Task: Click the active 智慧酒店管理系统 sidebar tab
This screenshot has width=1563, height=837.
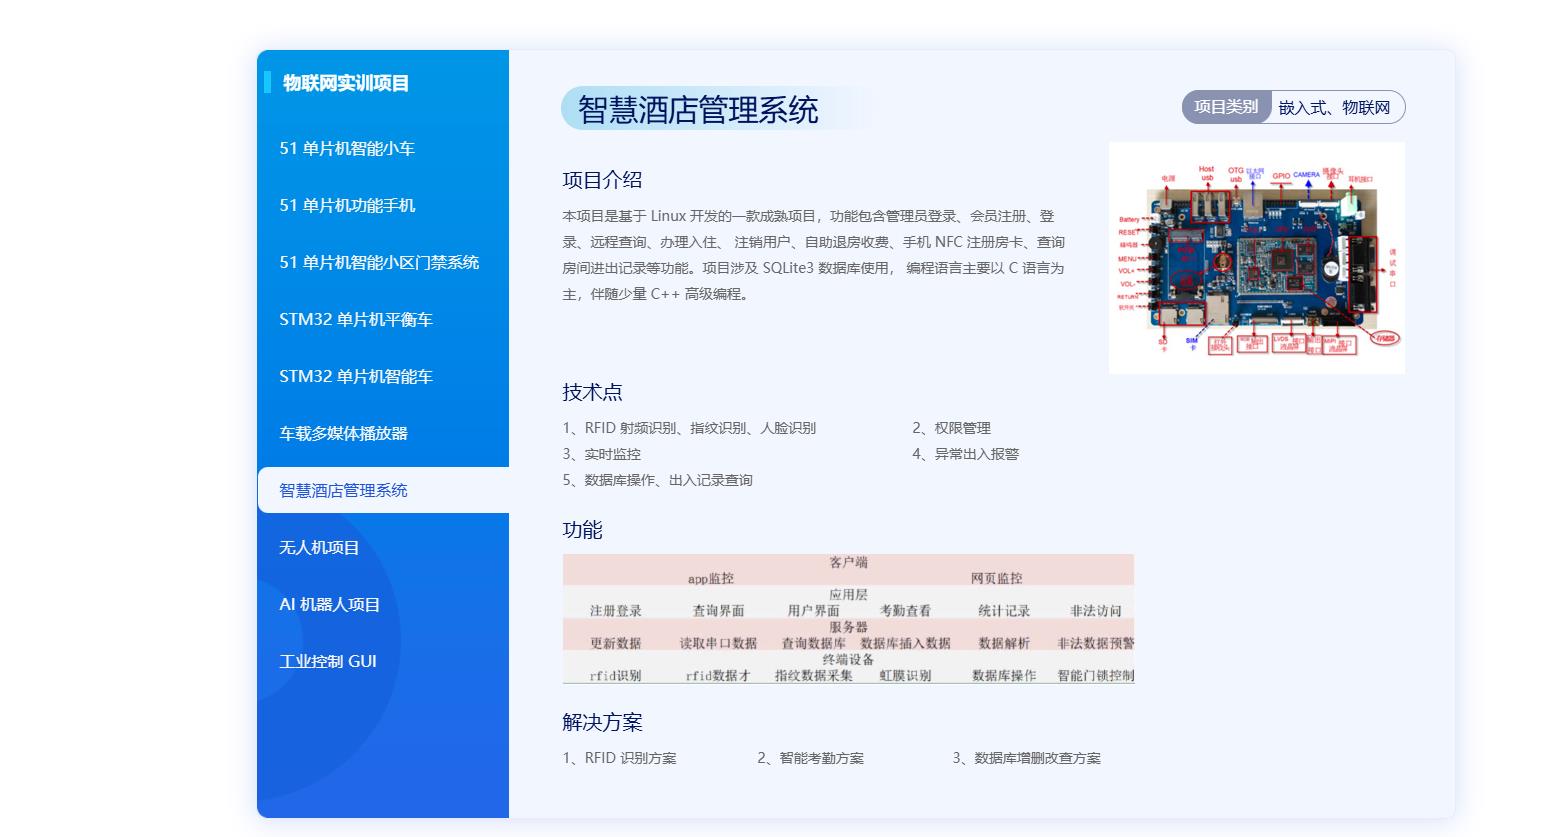Action: 343,490
